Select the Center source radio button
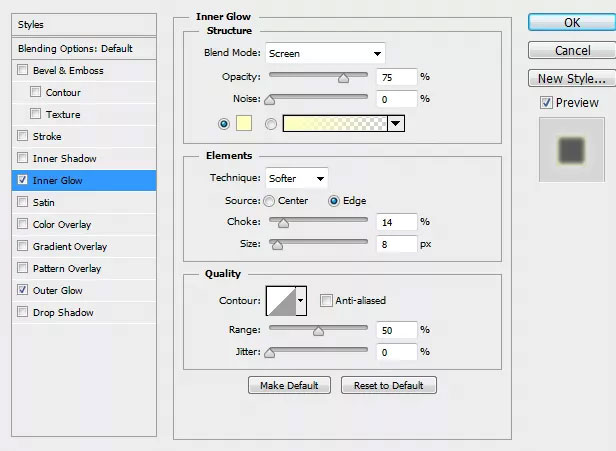The height and width of the screenshot is (451, 616). [x=269, y=201]
